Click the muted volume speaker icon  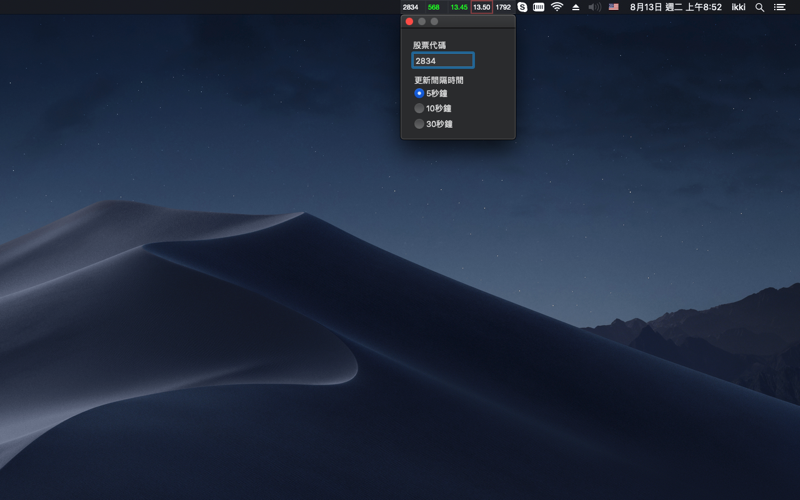coord(594,7)
